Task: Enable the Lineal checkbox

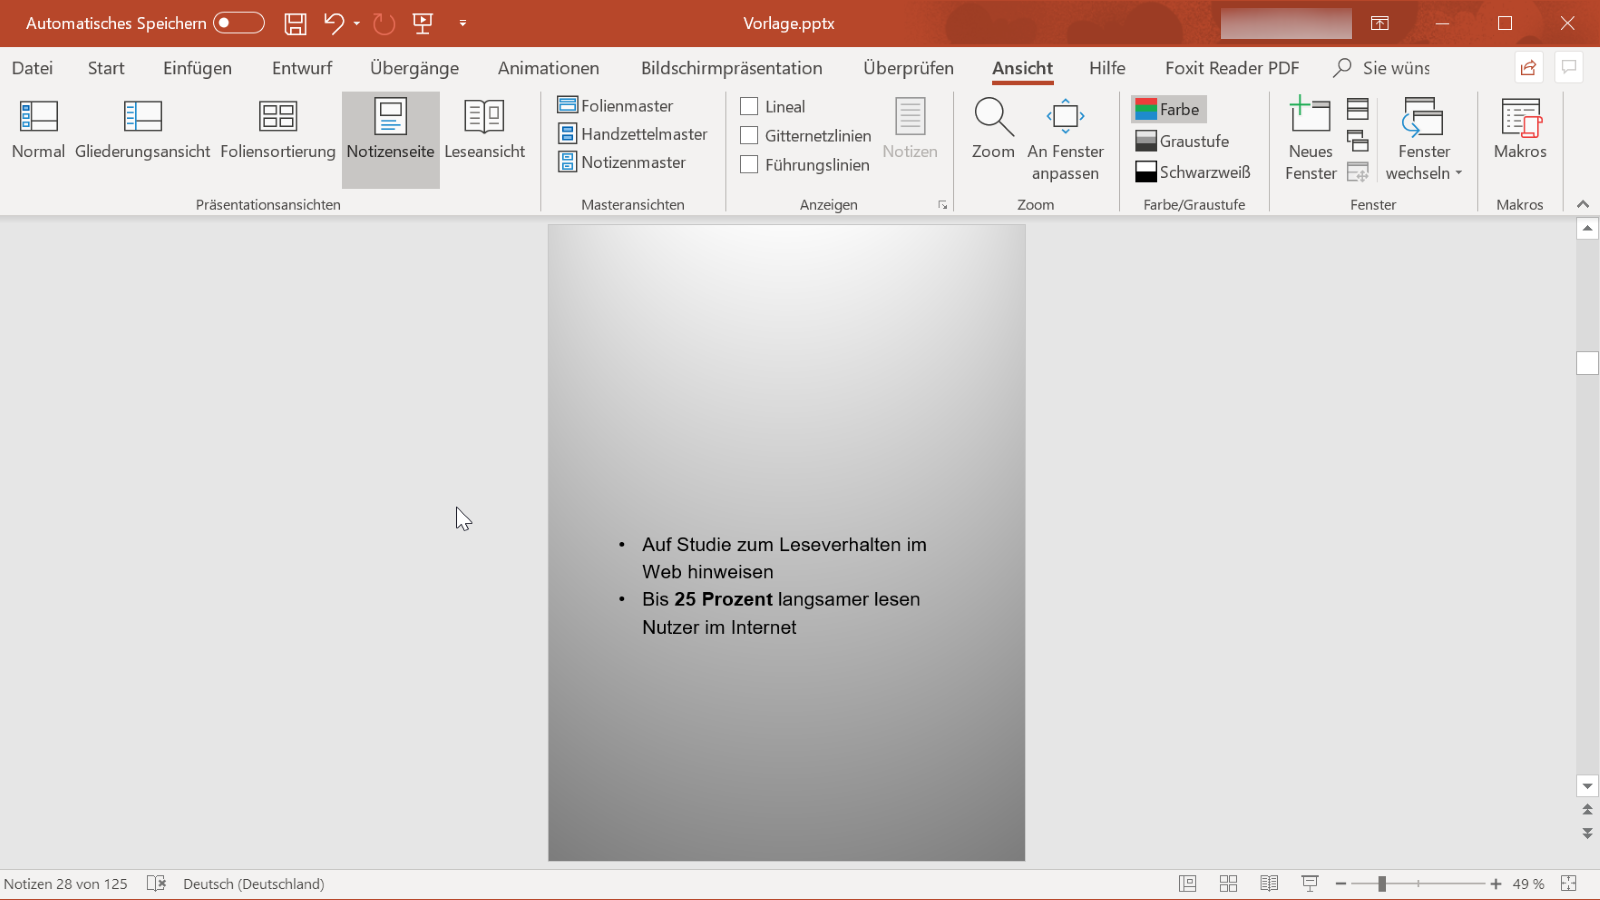Action: click(x=749, y=106)
